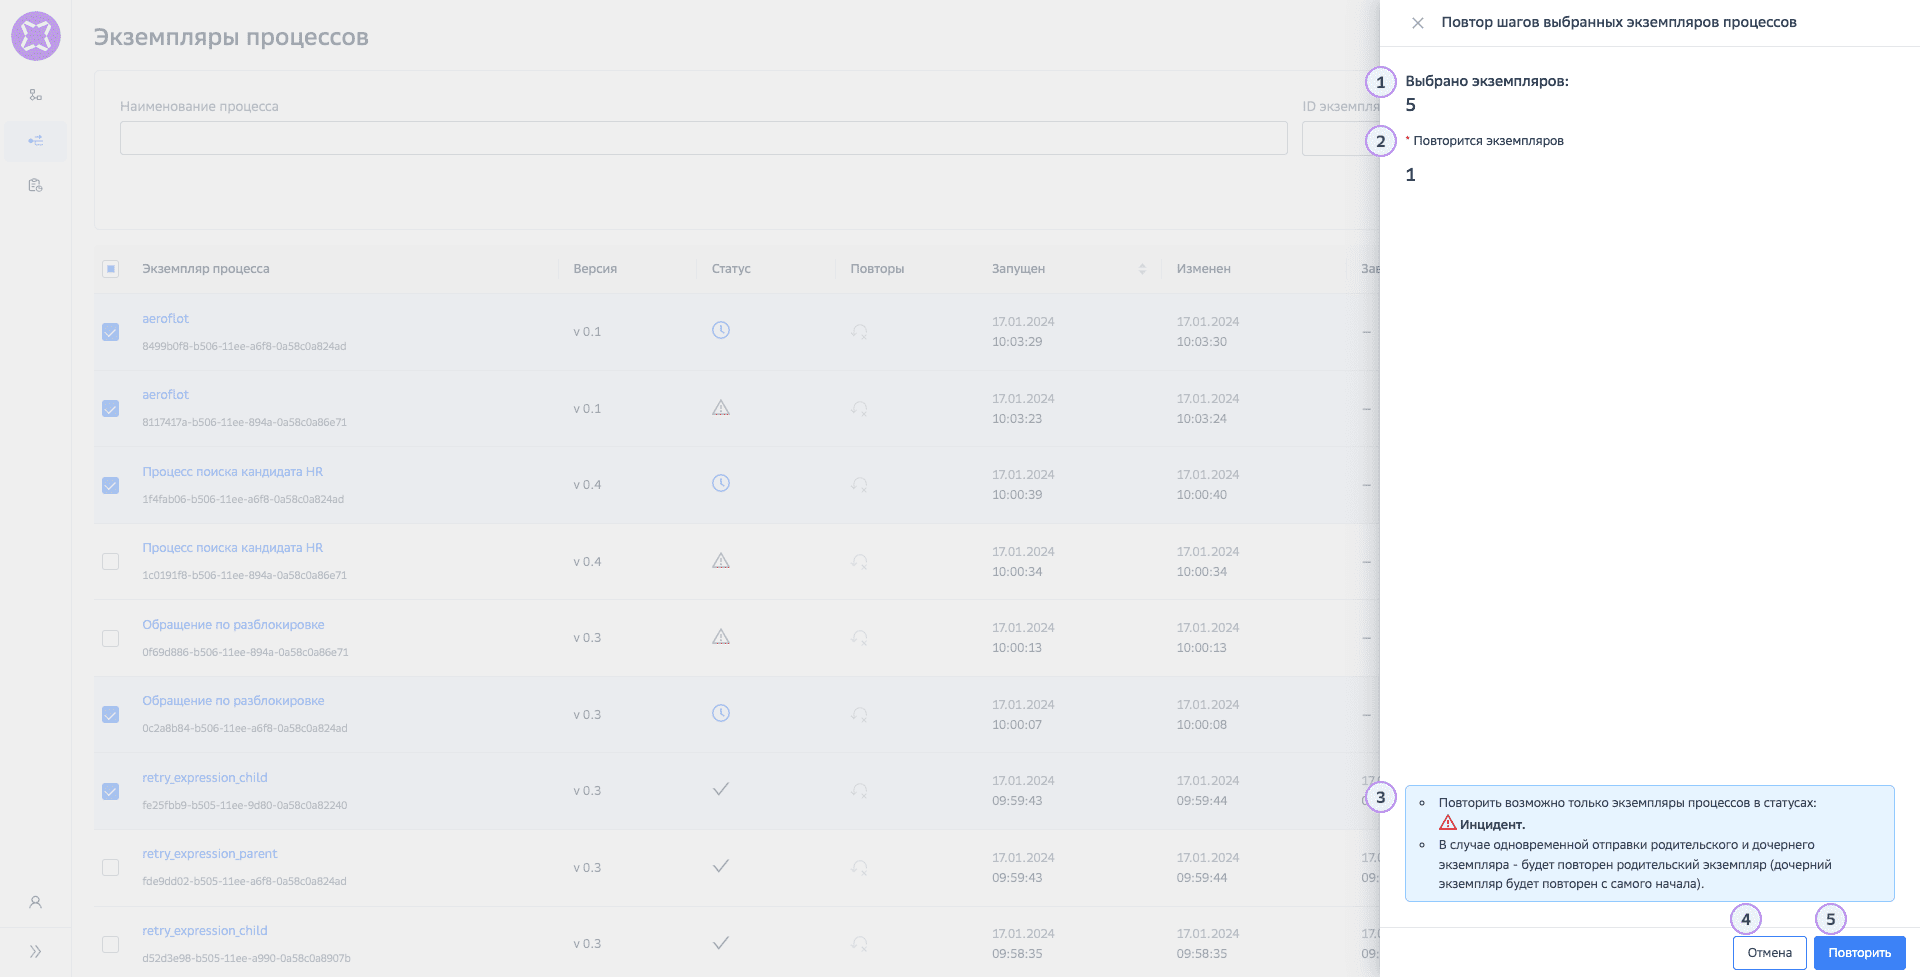The image size is (1920, 977).
Task: Click the Статус column header
Action: 731,269
